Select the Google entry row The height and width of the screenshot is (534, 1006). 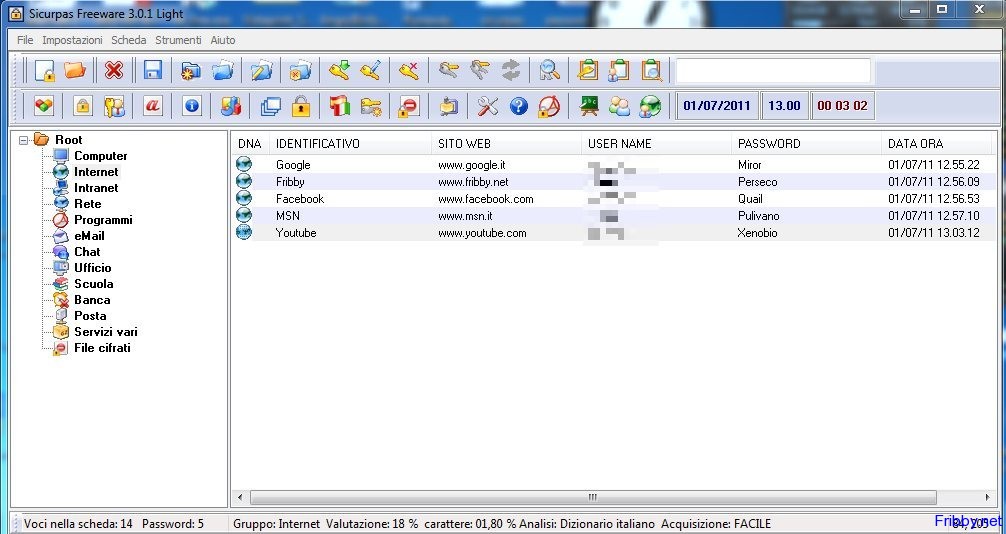613,165
